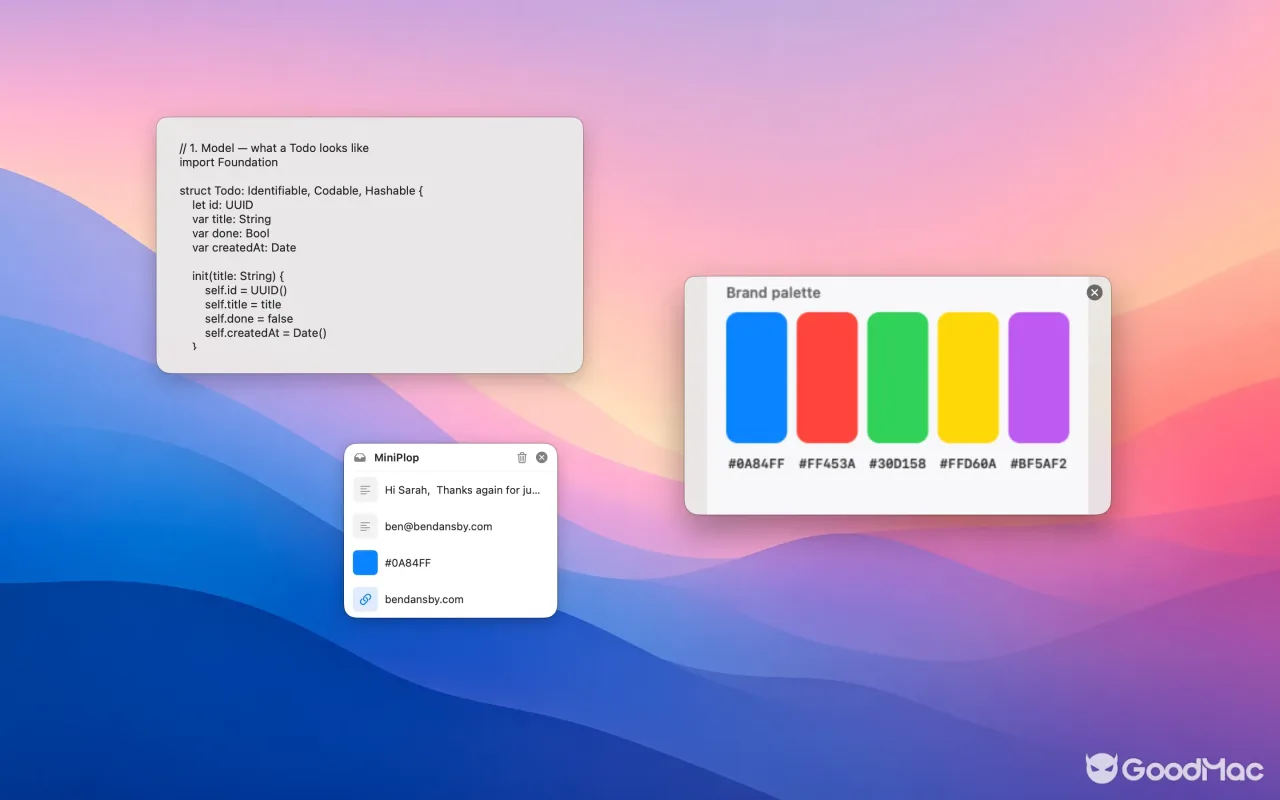
Task: Click the MiniPlop title text
Action: coord(397,457)
